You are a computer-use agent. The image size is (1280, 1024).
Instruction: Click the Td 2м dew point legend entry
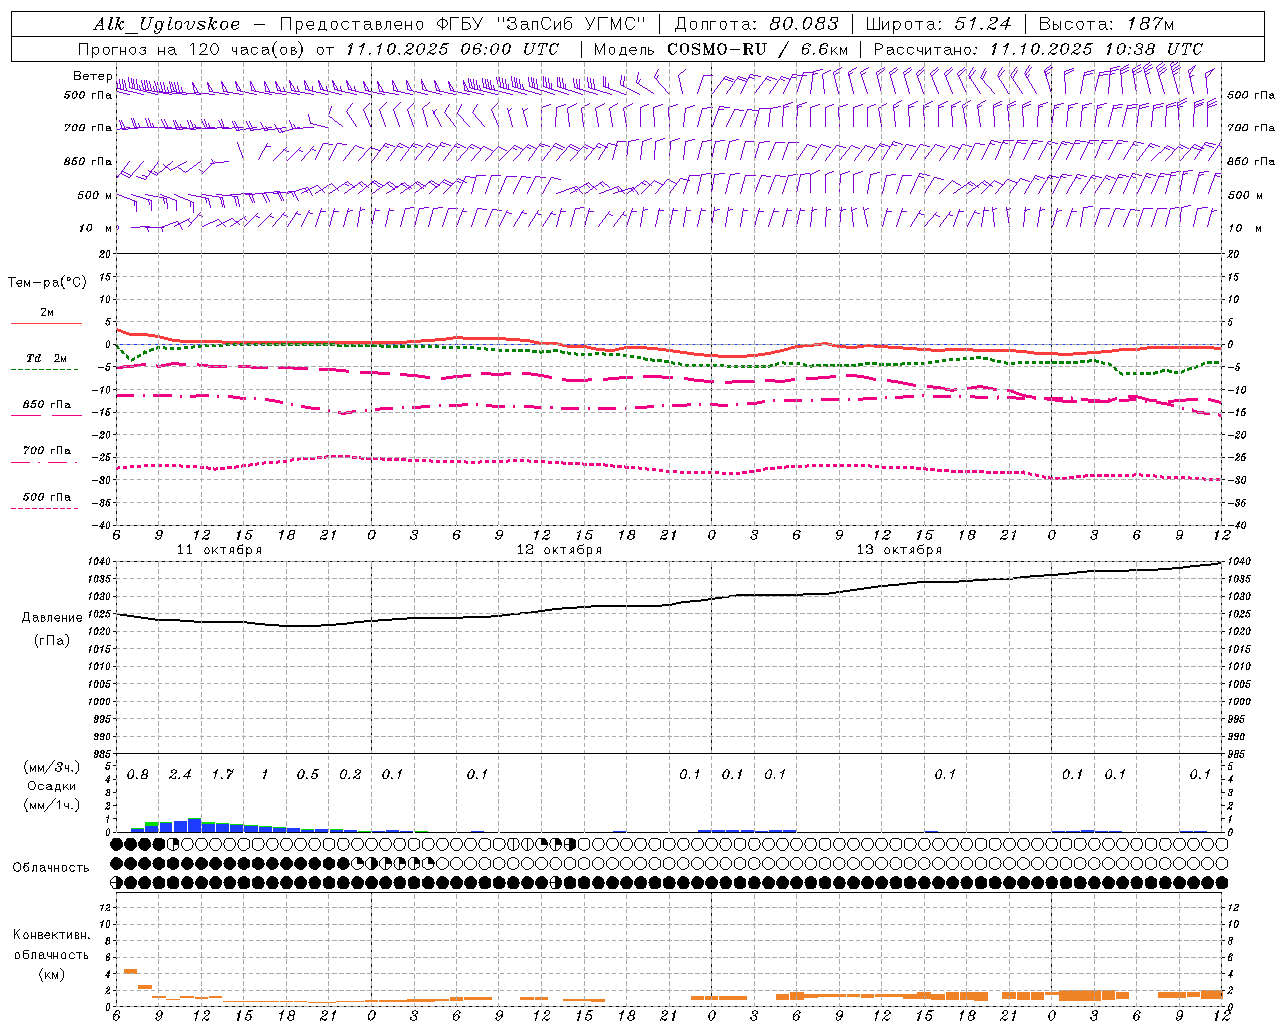point(47,358)
